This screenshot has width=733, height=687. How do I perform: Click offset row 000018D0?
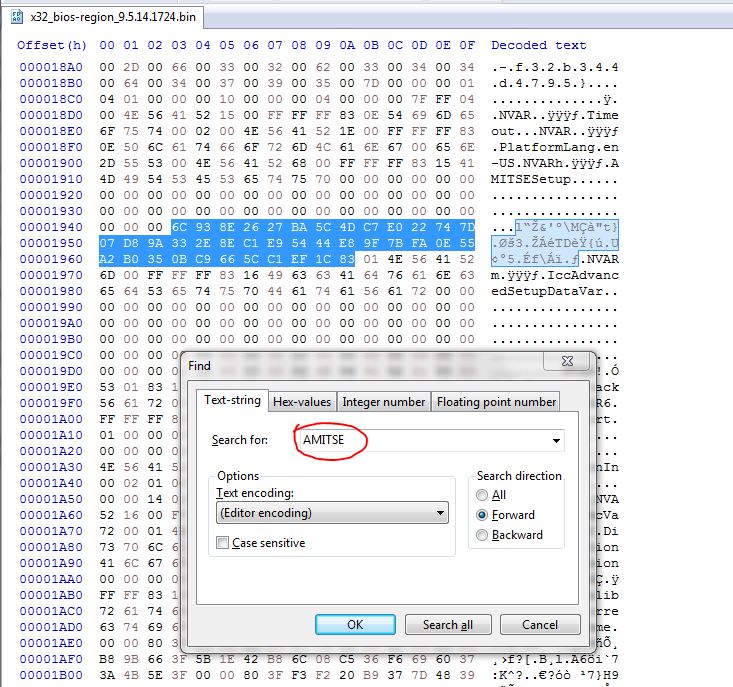coord(51,115)
